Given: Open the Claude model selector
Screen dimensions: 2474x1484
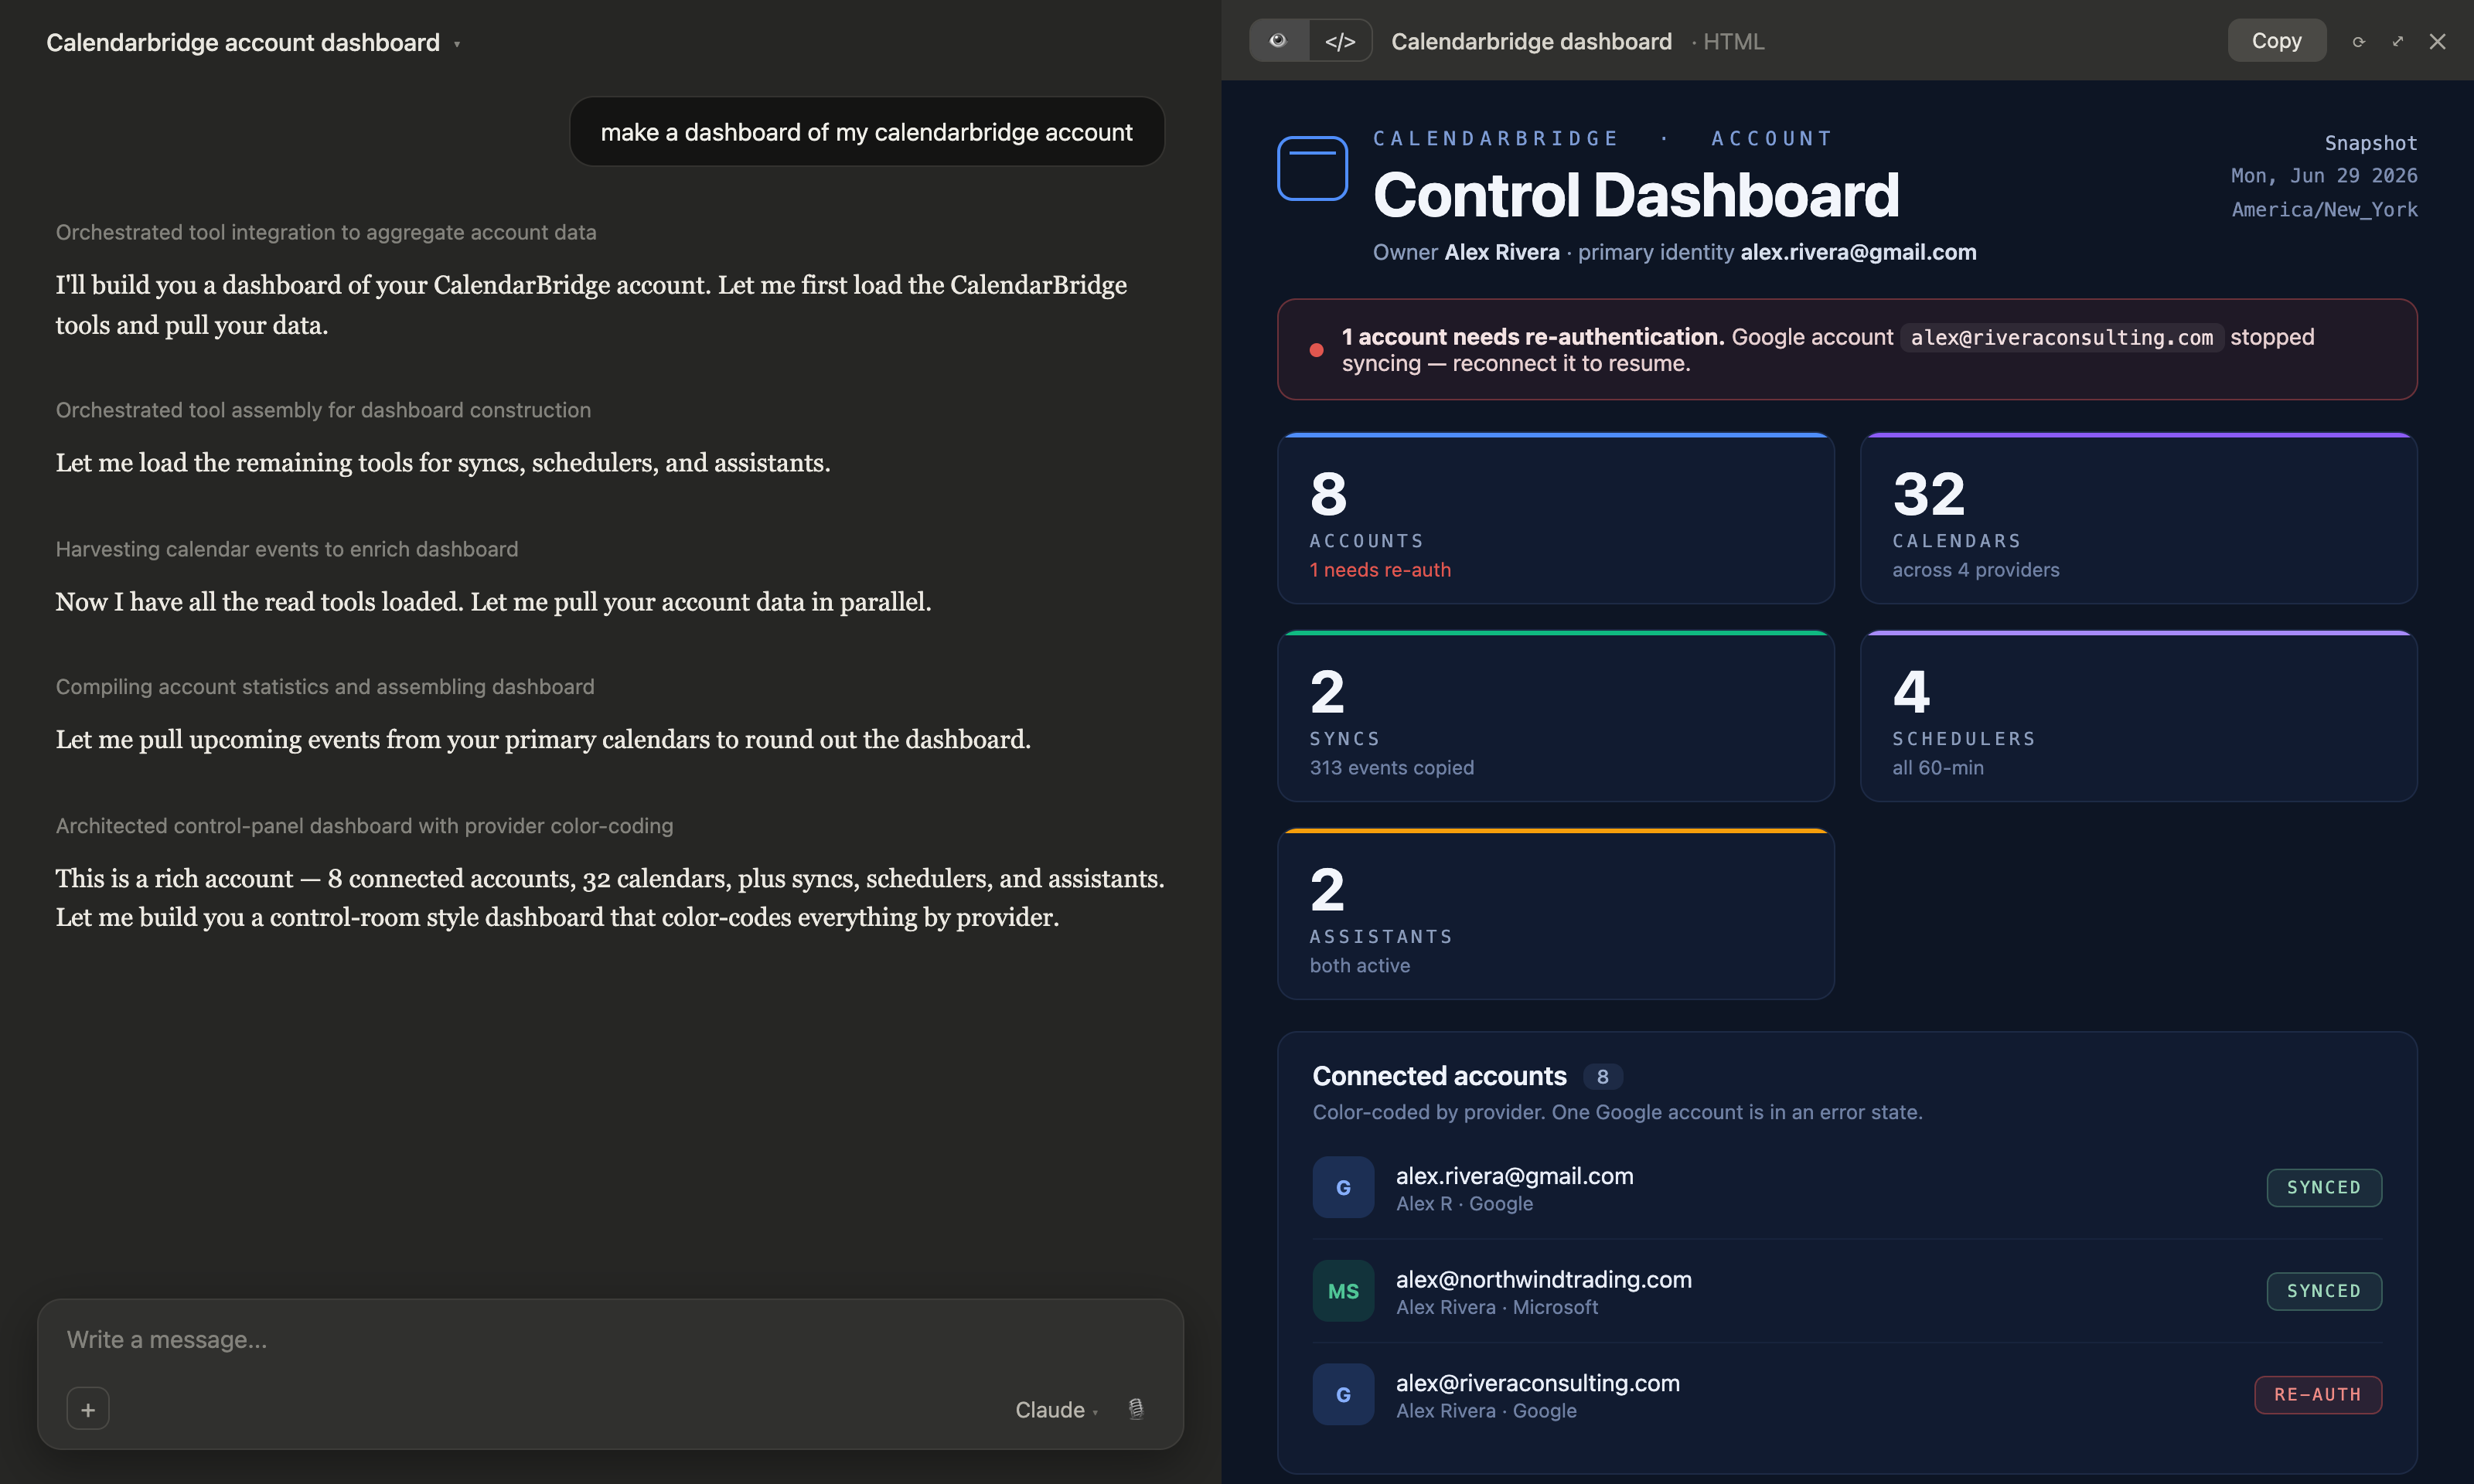Looking at the screenshot, I should click(1056, 1409).
